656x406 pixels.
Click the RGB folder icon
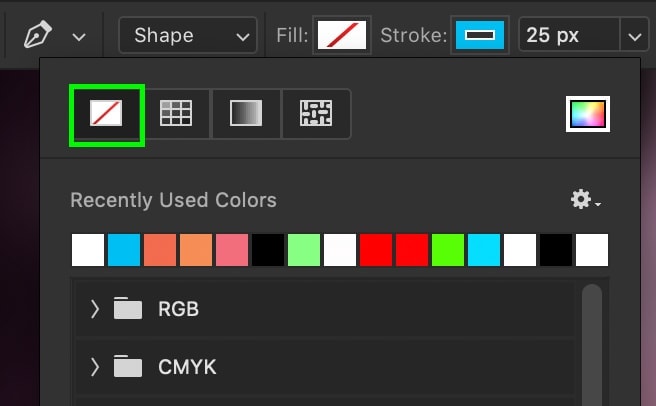click(x=128, y=308)
